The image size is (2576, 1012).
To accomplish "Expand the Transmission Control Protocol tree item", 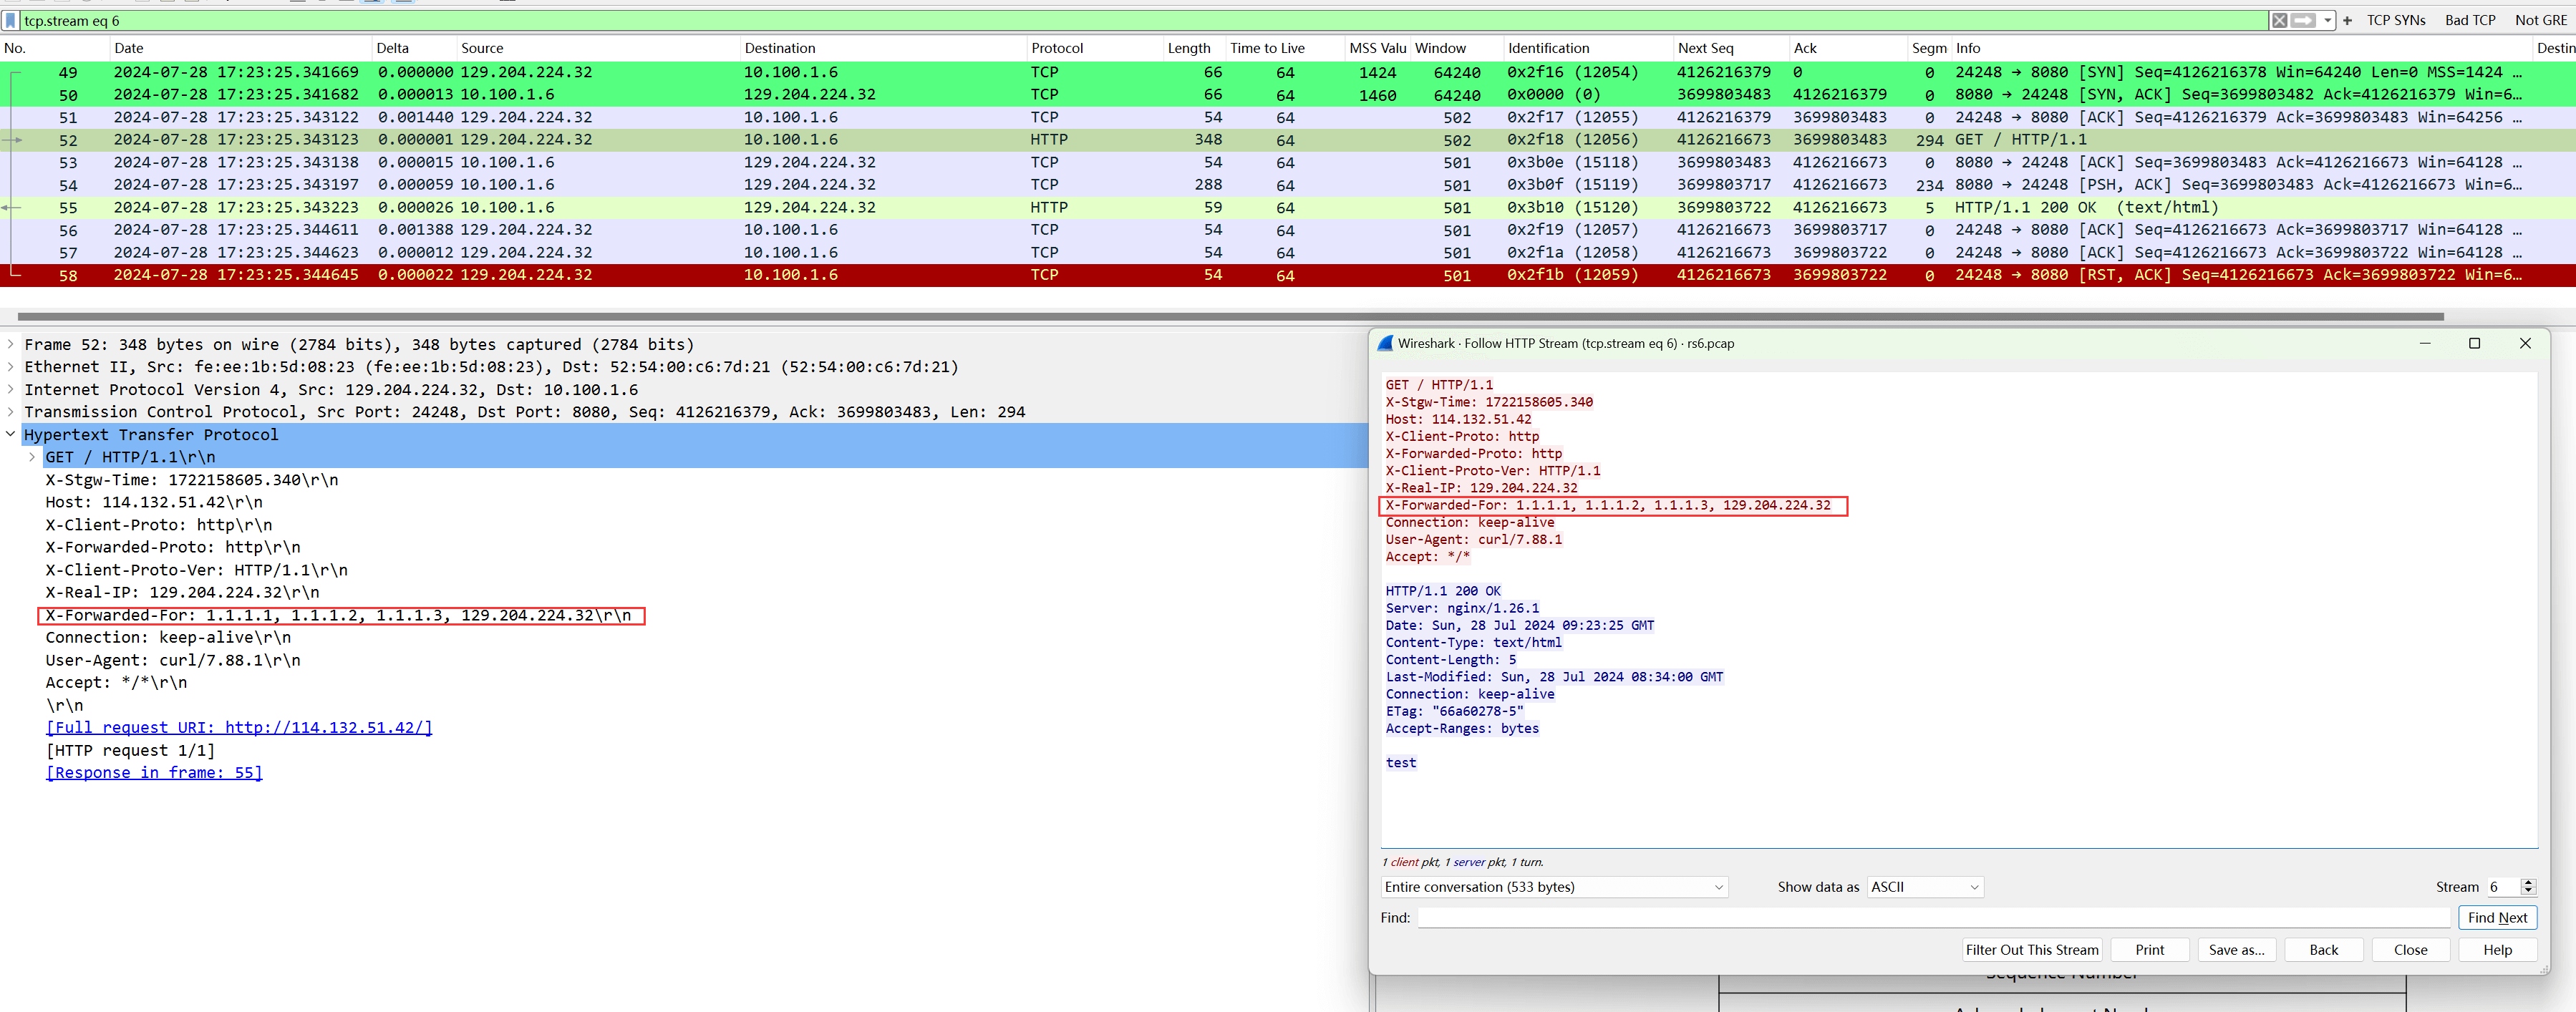I will click(13, 412).
